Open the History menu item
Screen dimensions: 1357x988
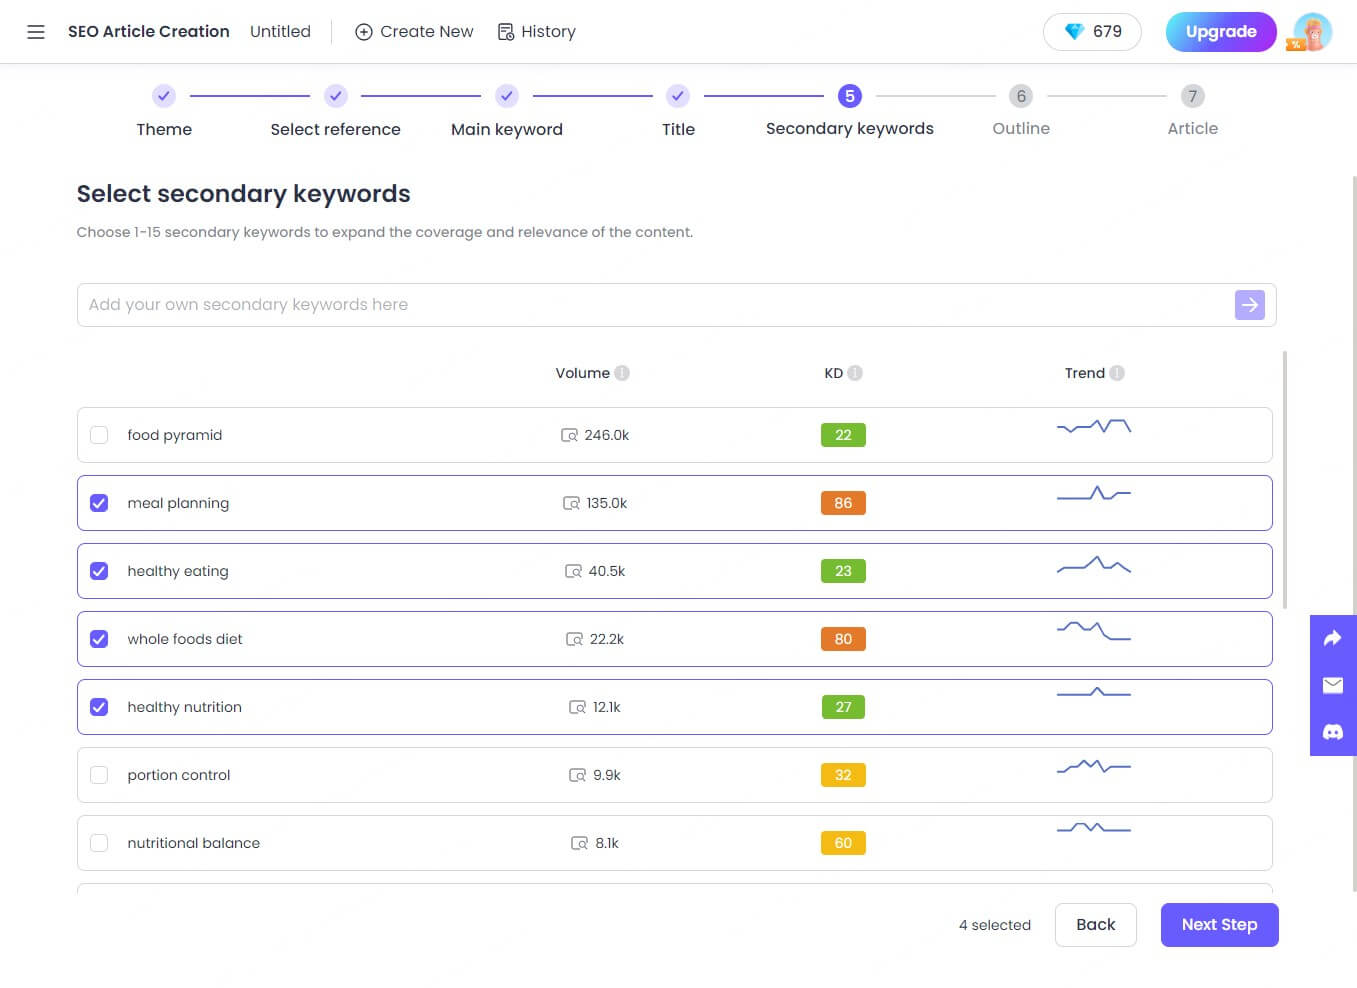(x=537, y=32)
